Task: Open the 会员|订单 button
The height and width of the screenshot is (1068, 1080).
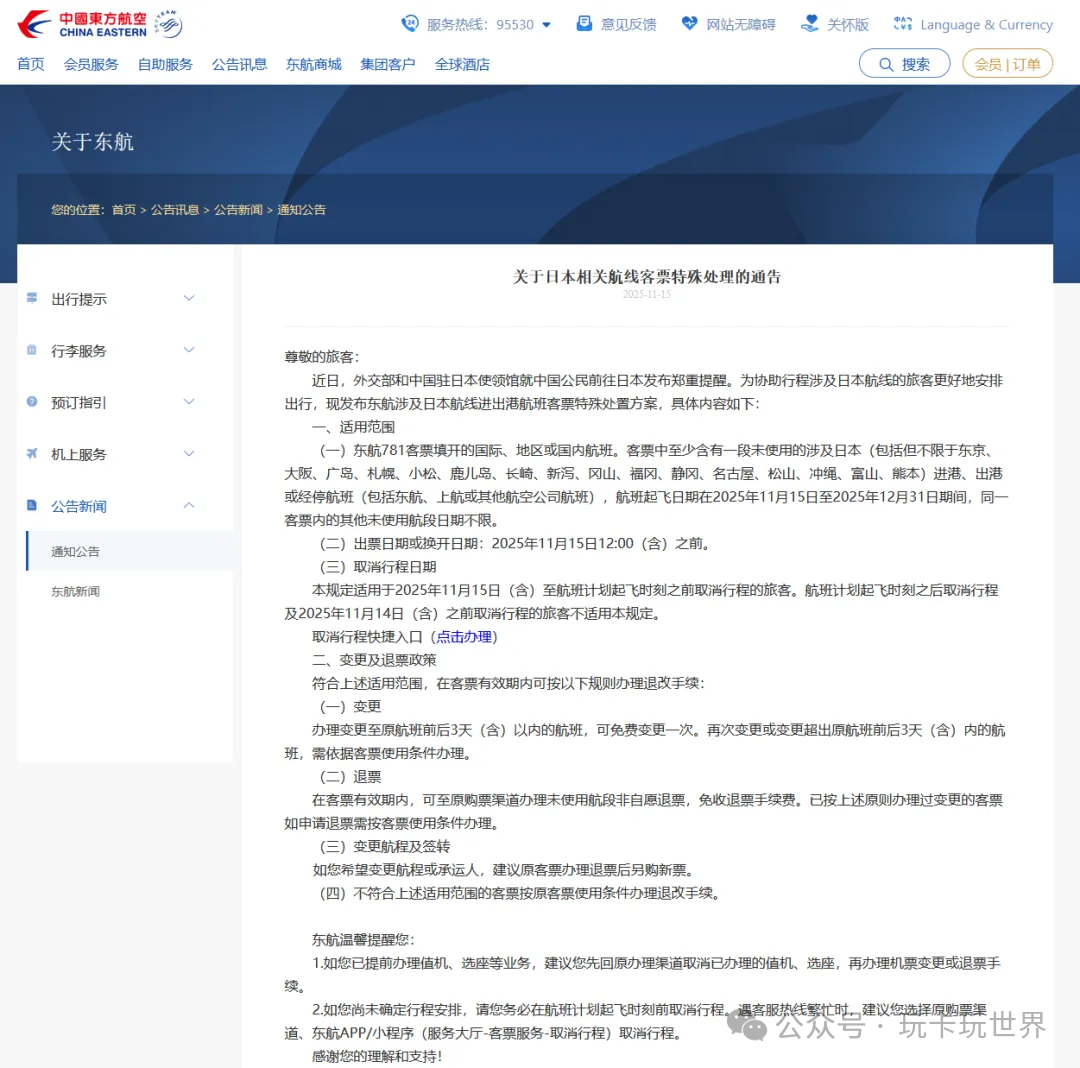Action: 1007,63
